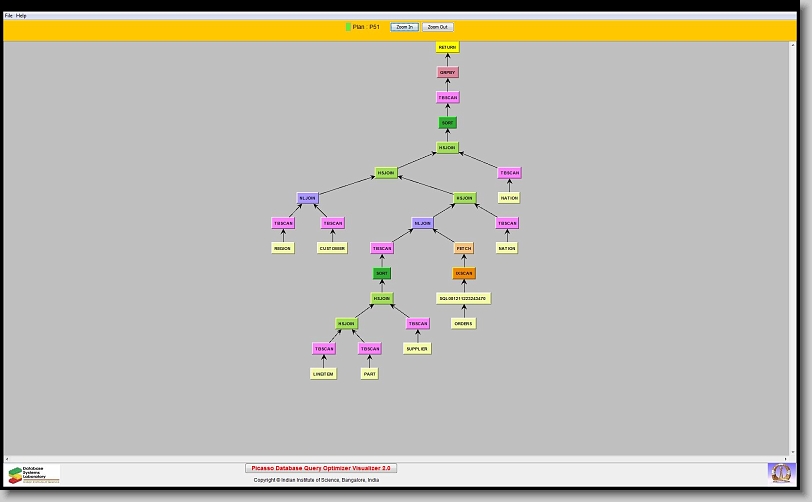Image resolution: width=812 pixels, height=502 pixels.
Task: Open the Help menu
Action: pos(21,16)
